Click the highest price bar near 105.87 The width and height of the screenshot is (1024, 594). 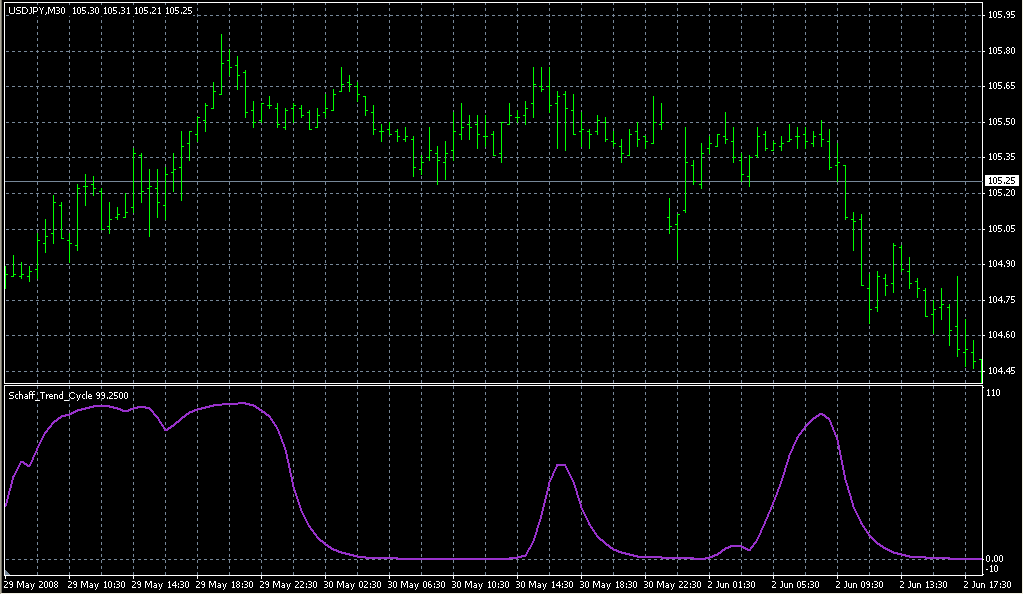222,48
